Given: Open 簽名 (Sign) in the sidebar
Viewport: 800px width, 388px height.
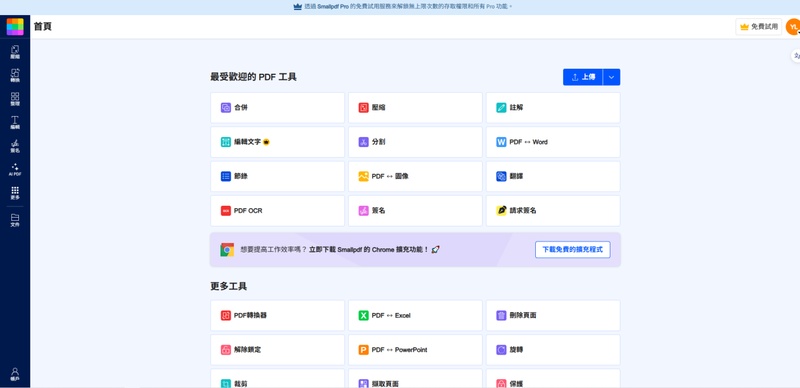Looking at the screenshot, I should (x=15, y=146).
